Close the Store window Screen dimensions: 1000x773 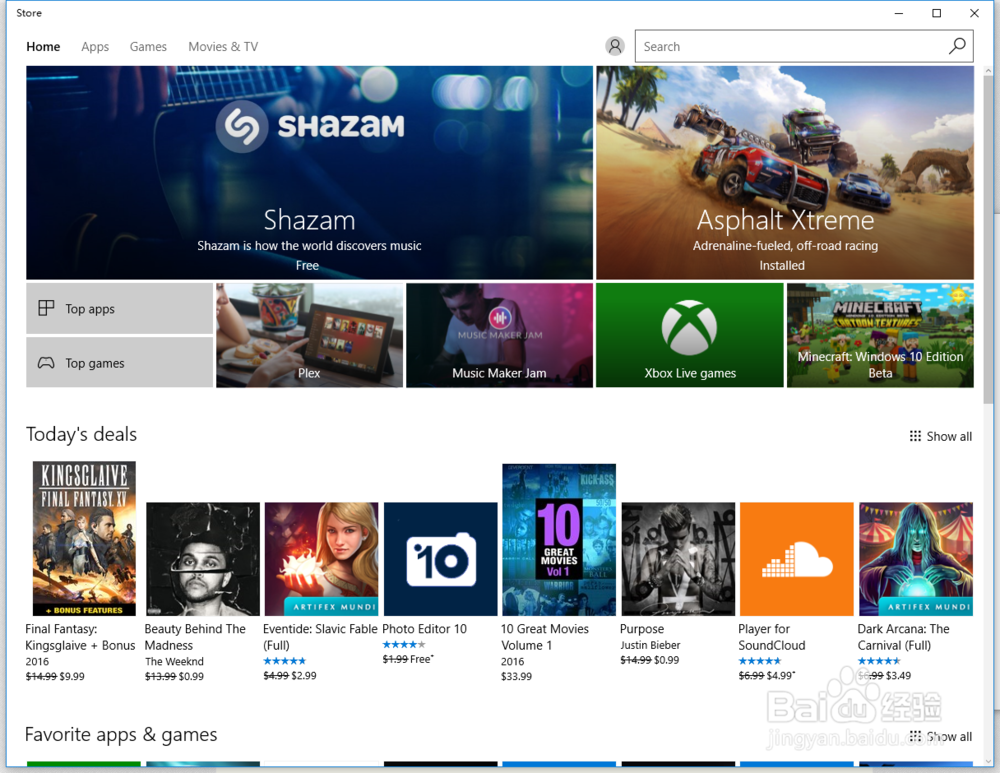click(x=974, y=13)
